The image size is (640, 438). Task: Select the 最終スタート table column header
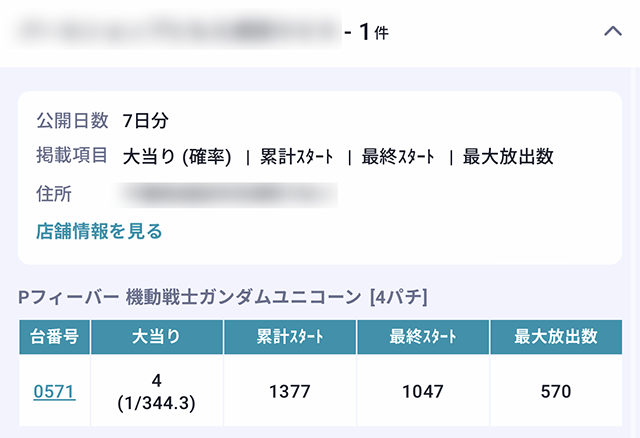423,337
